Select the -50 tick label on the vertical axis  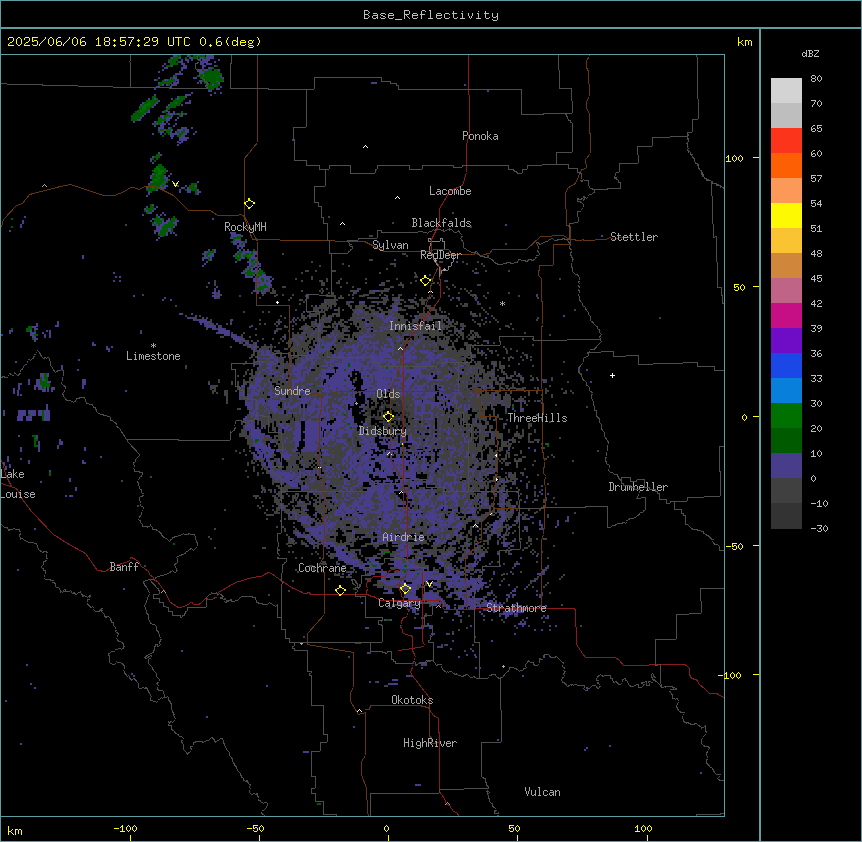tap(735, 546)
